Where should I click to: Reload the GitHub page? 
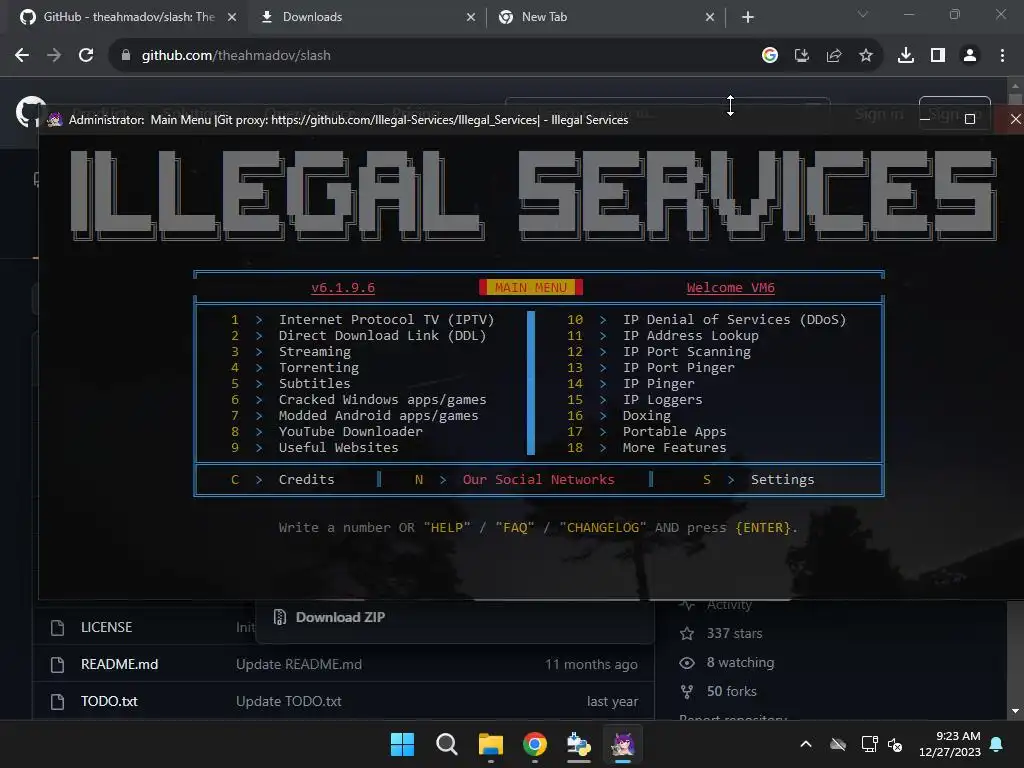[x=86, y=56]
